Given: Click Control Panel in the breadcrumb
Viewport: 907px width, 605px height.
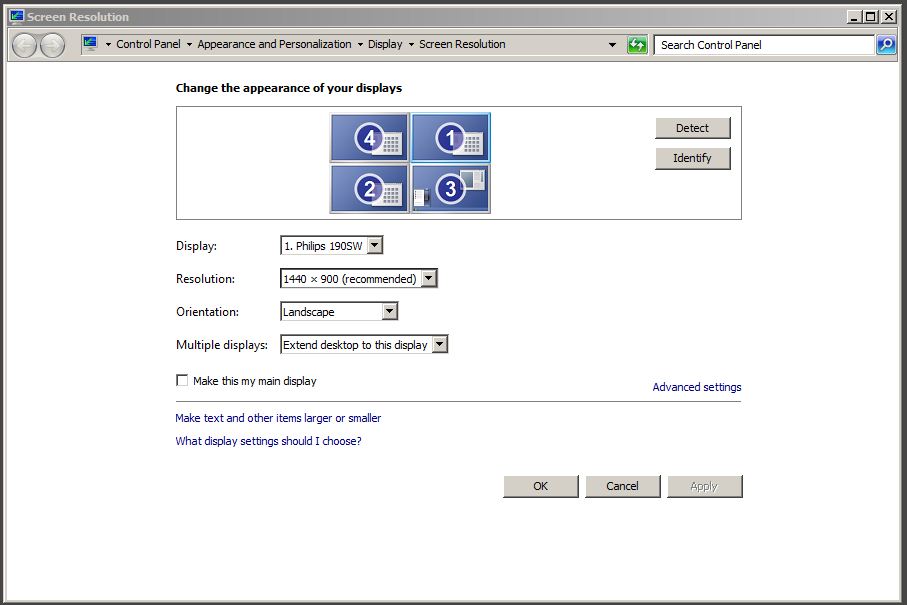Looking at the screenshot, I should point(148,44).
